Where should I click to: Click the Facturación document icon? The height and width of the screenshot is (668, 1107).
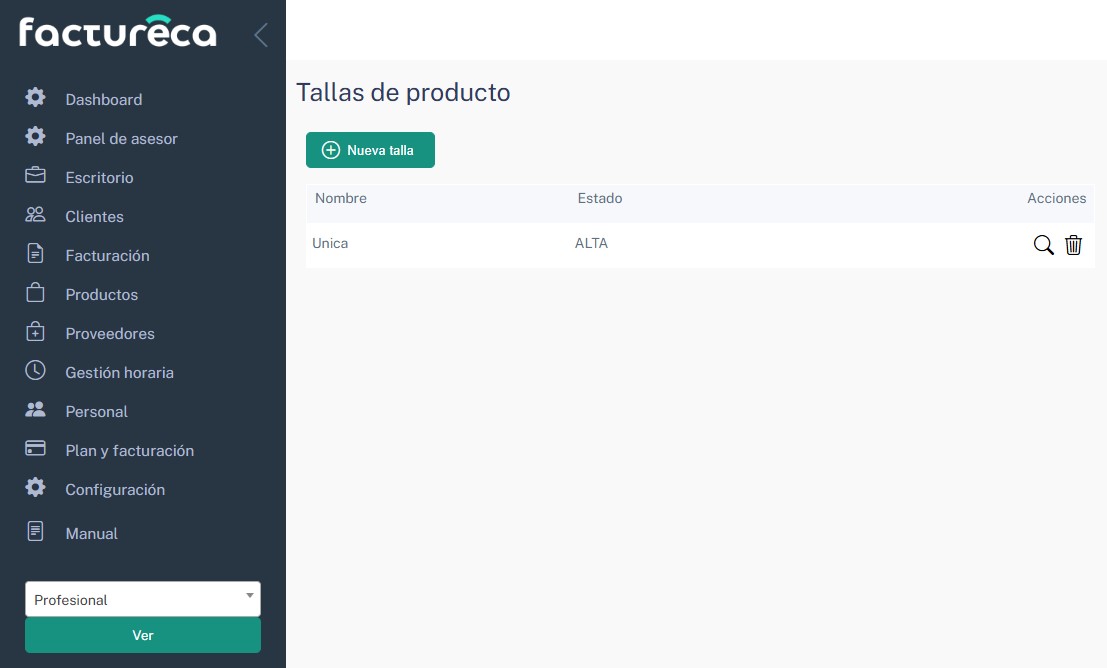tap(36, 254)
